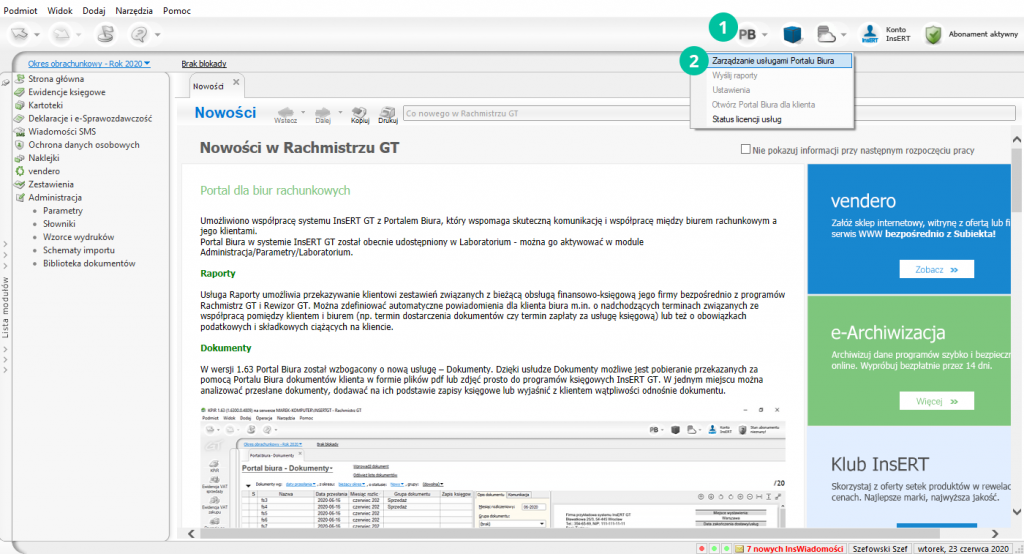Click the Administracja module icon
The height and width of the screenshot is (554, 1024).
tap(20, 197)
